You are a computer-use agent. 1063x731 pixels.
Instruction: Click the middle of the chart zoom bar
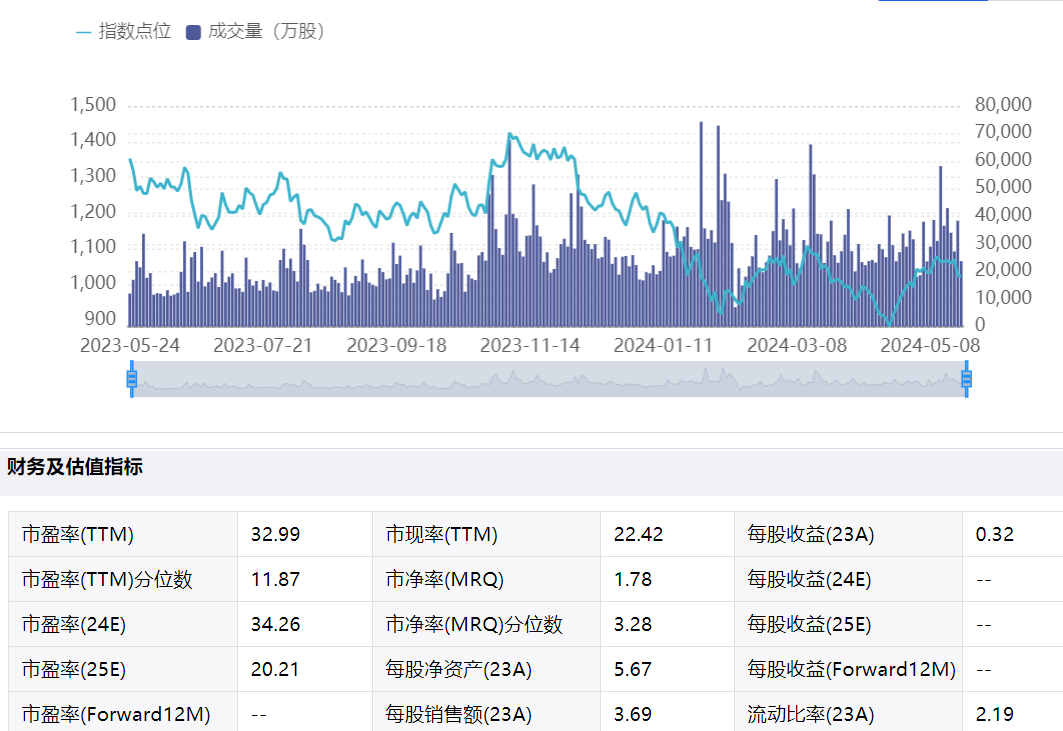[548, 378]
